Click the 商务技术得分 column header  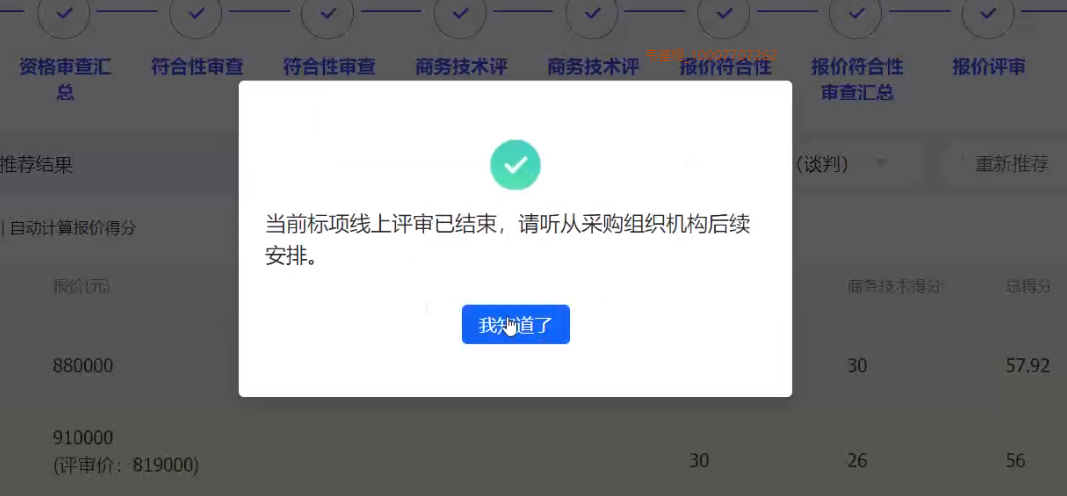click(894, 286)
